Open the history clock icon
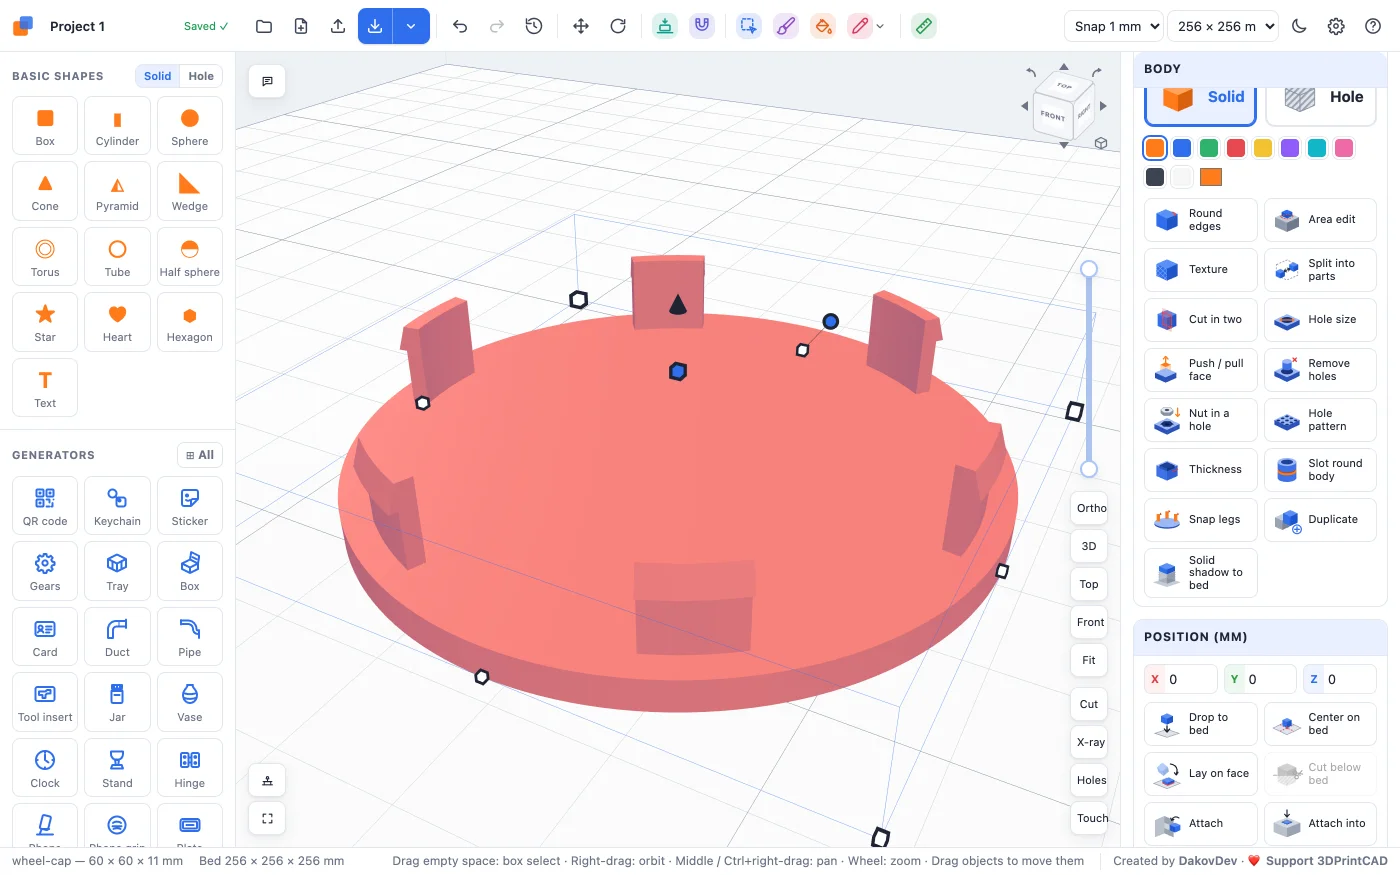The height and width of the screenshot is (875, 1400). click(534, 26)
